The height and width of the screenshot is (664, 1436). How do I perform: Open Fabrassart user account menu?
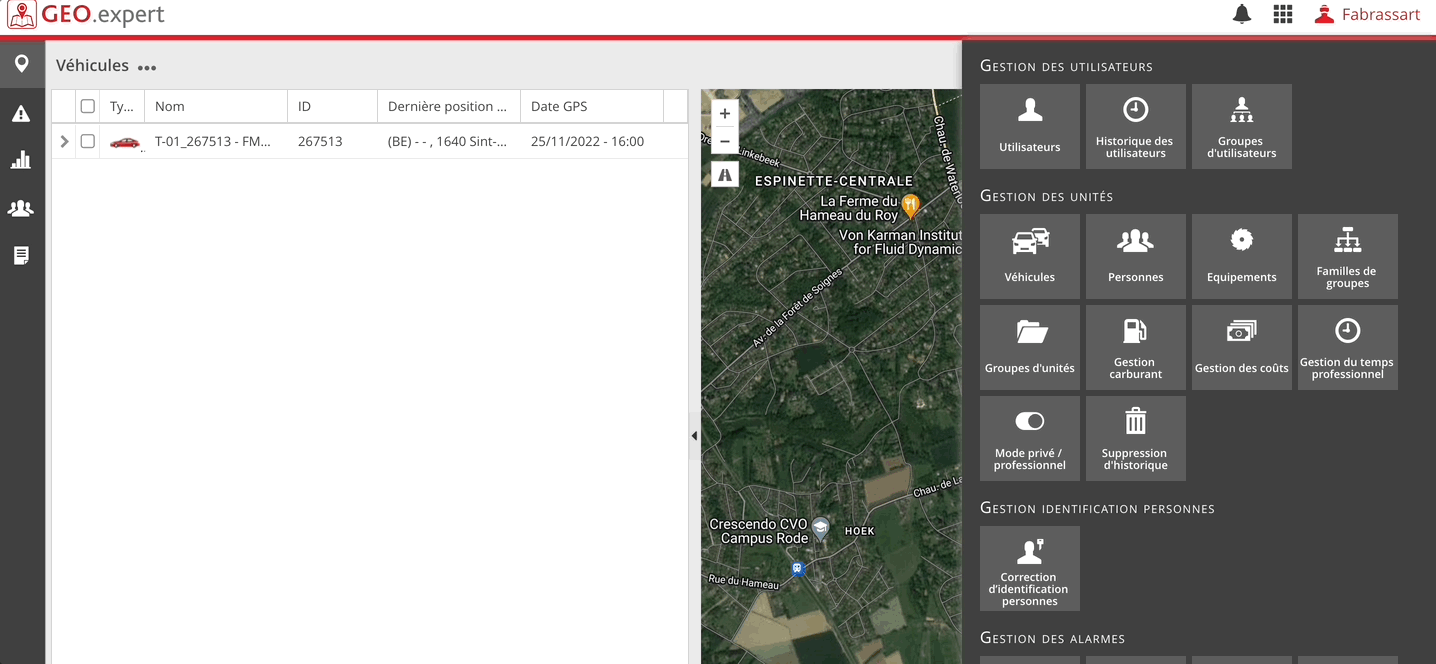point(1367,14)
